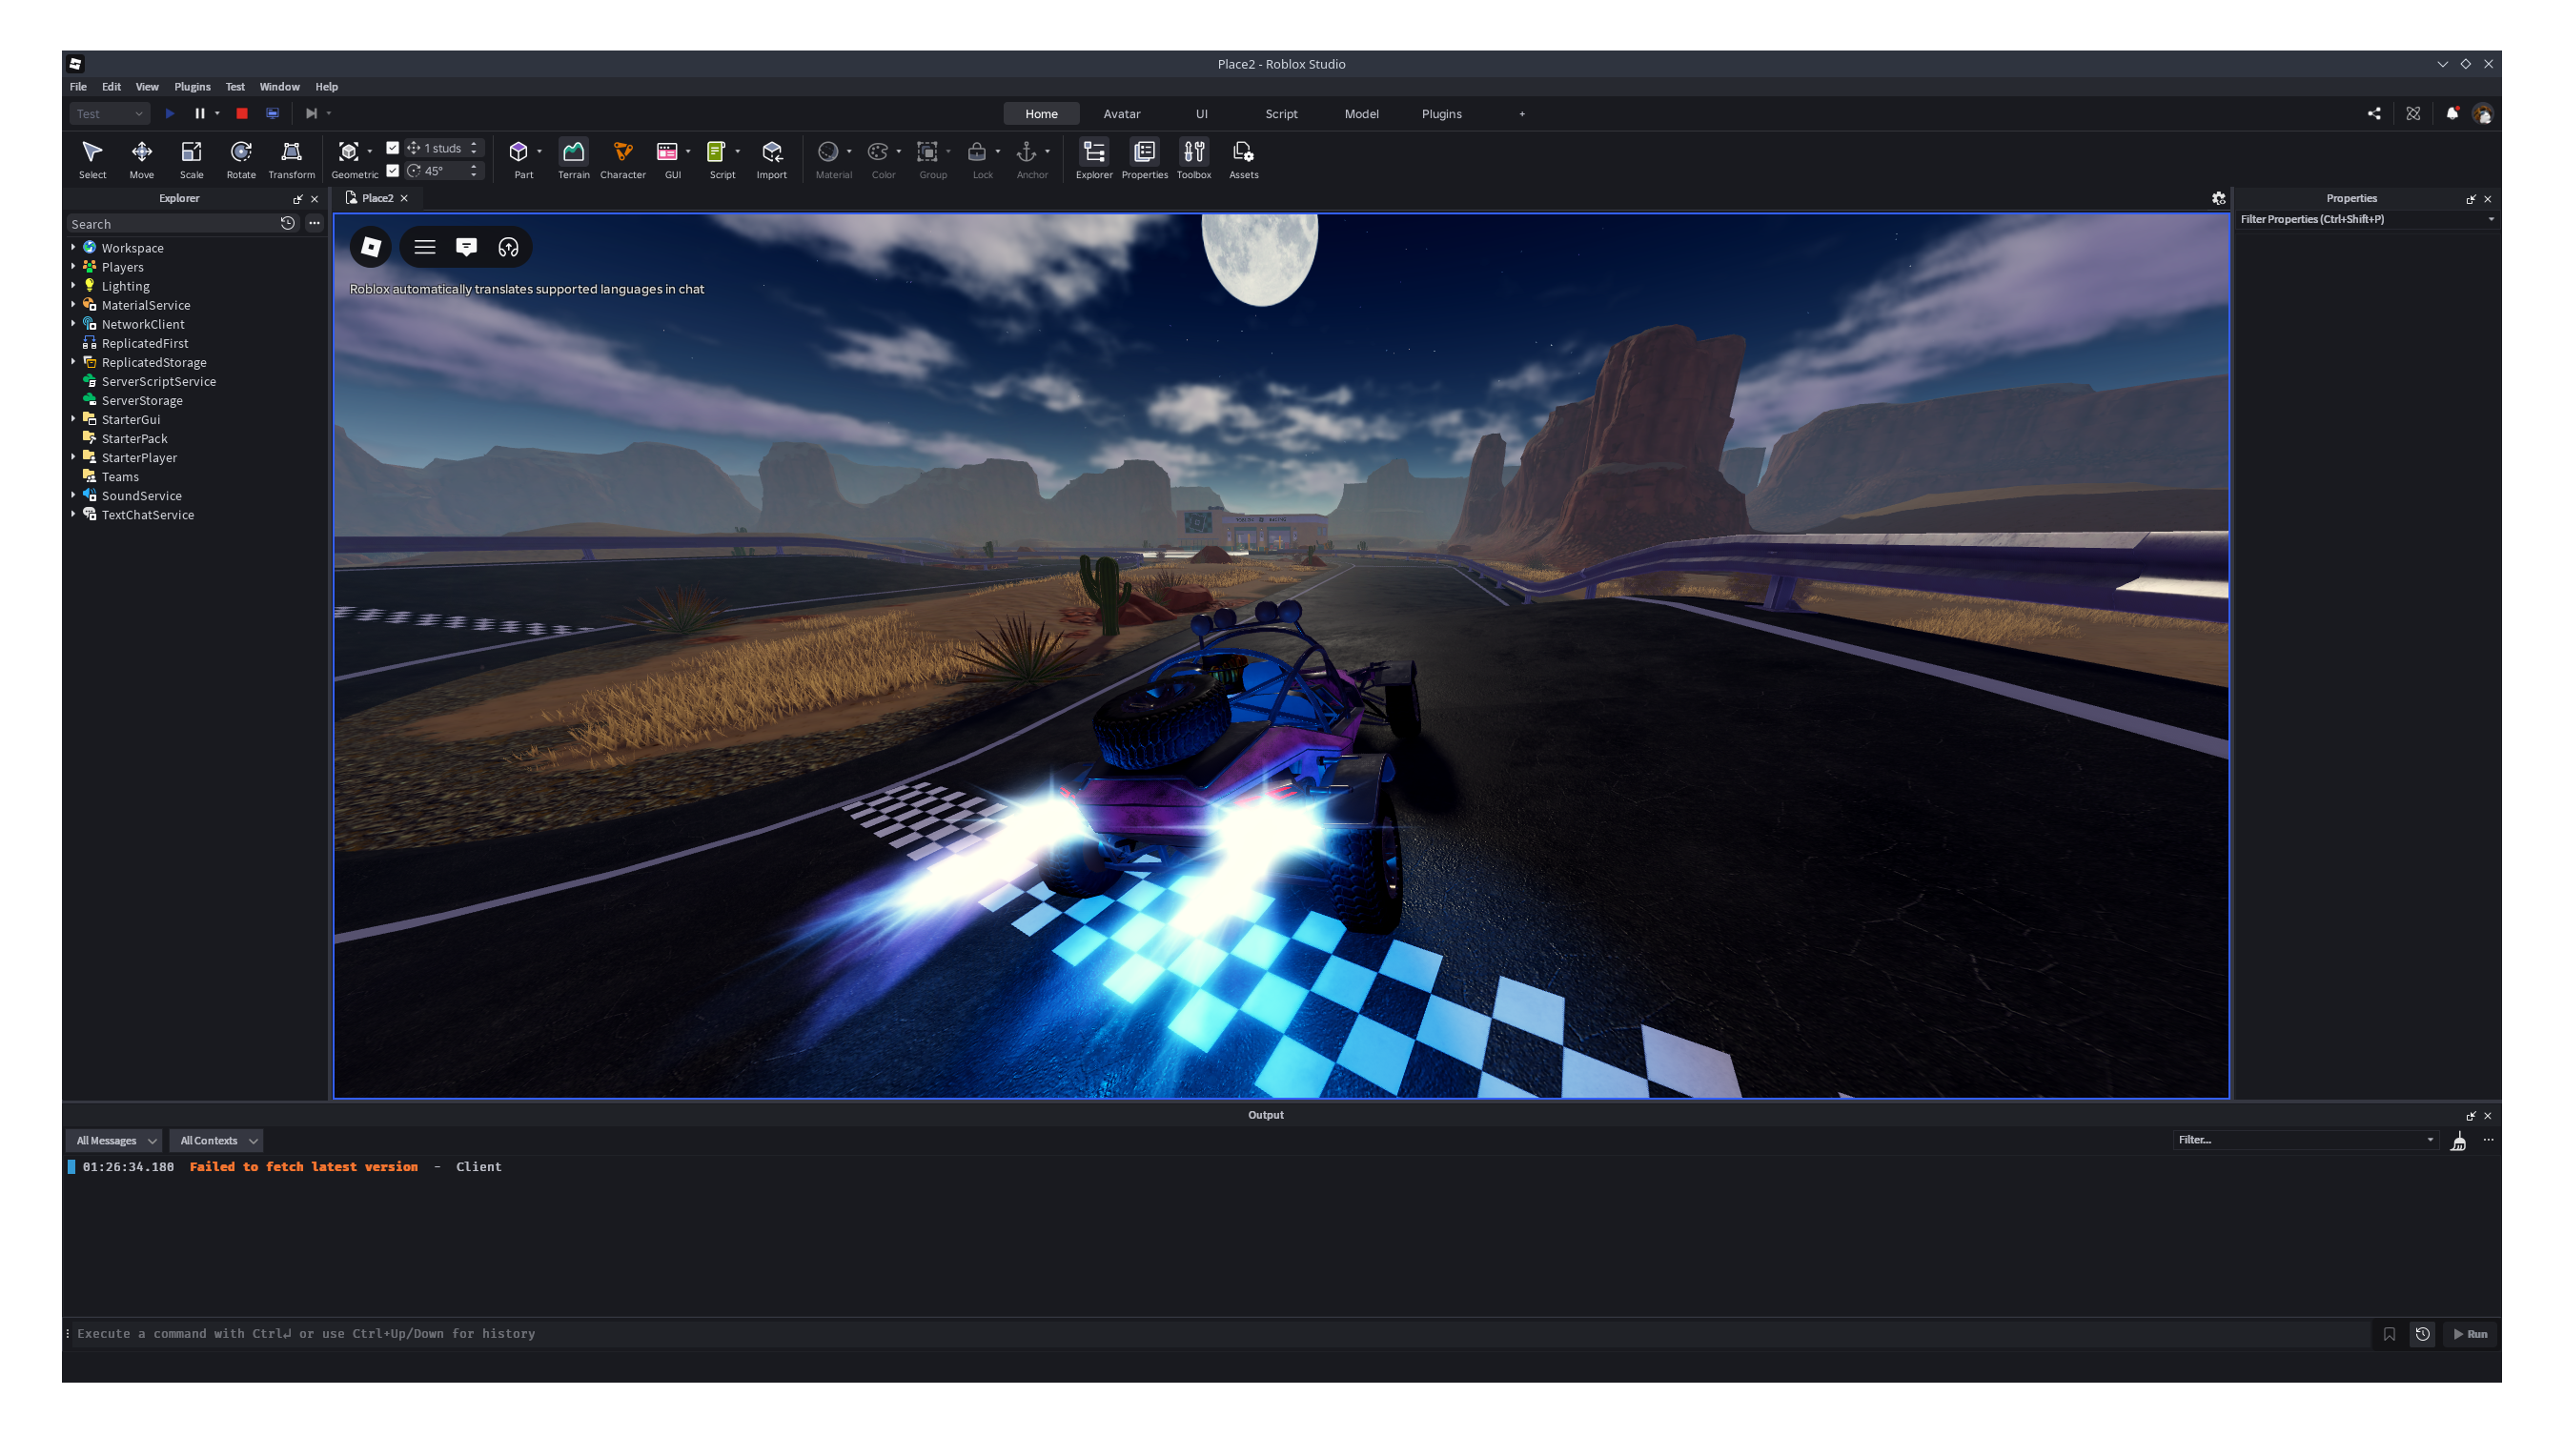Clear the Output log with broom icon
The height and width of the screenshot is (1456, 2564).
pyautogui.click(x=2457, y=1140)
